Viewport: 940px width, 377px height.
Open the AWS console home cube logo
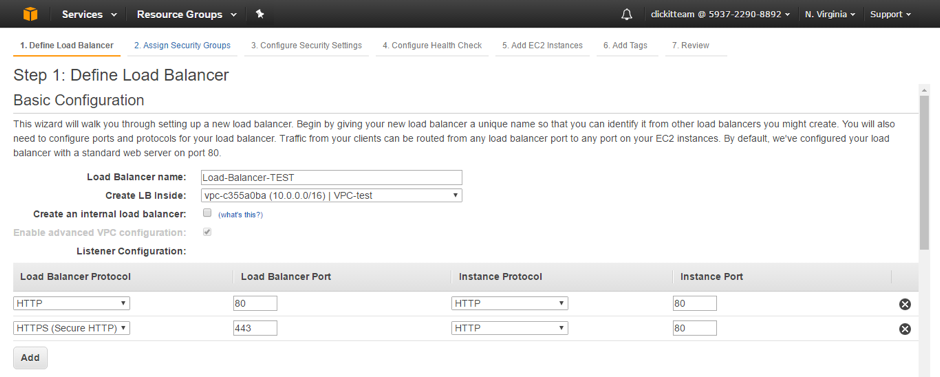coord(30,14)
